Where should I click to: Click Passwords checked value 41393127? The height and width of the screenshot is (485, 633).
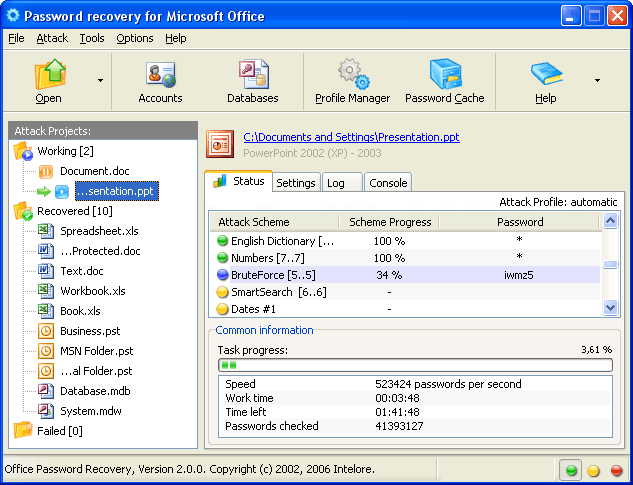[399, 426]
